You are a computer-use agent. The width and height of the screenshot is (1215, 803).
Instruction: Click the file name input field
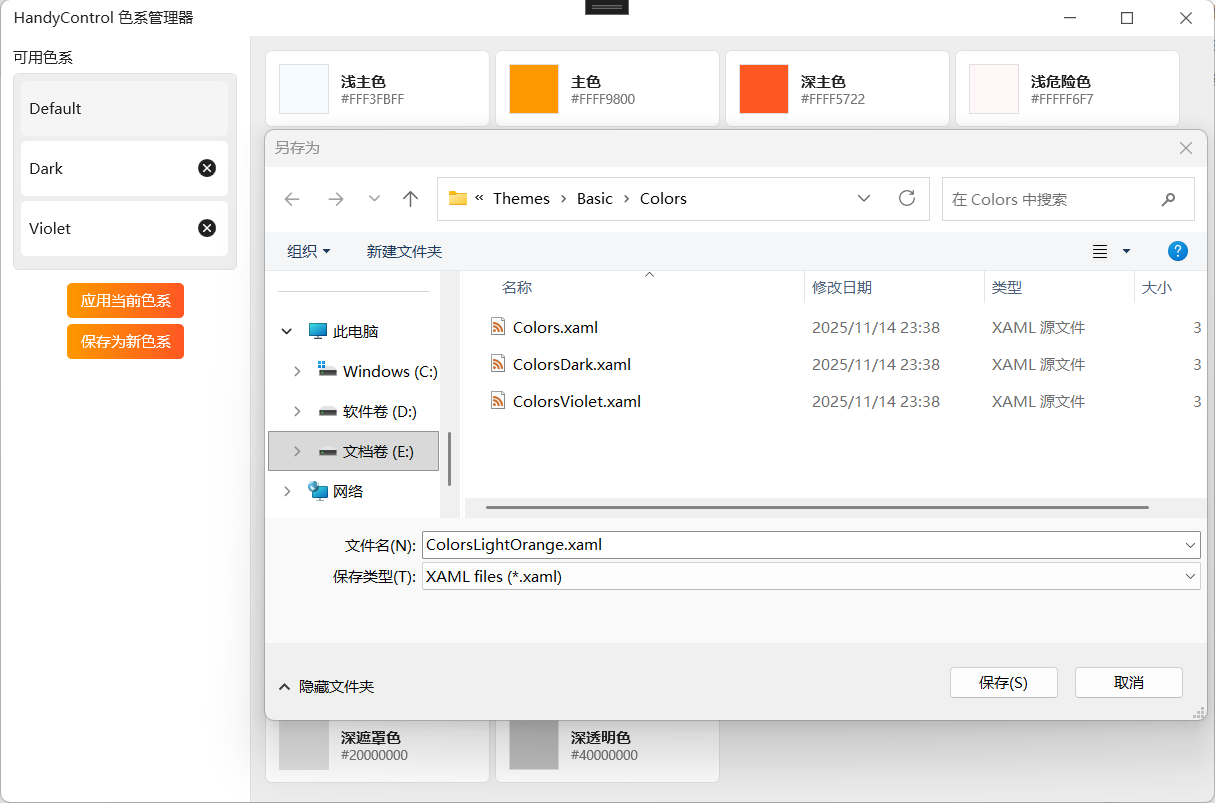click(x=802, y=545)
